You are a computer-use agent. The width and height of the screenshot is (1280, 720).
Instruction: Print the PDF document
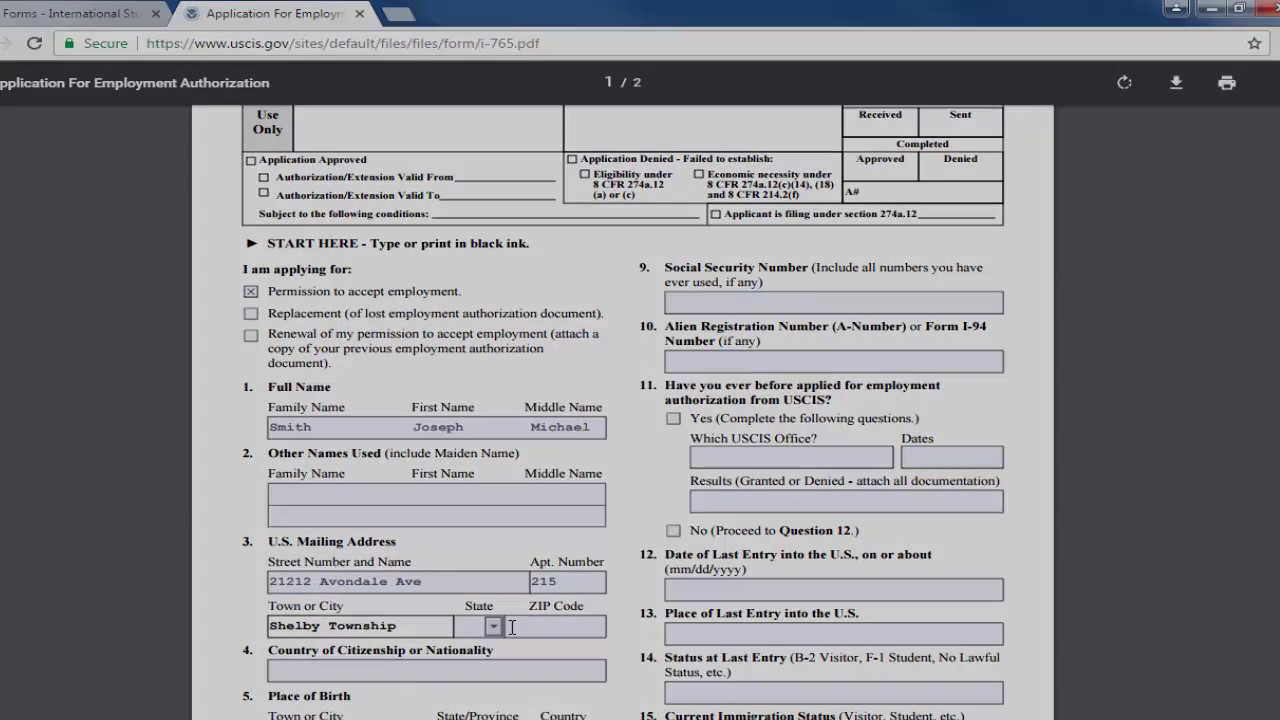coord(1227,83)
